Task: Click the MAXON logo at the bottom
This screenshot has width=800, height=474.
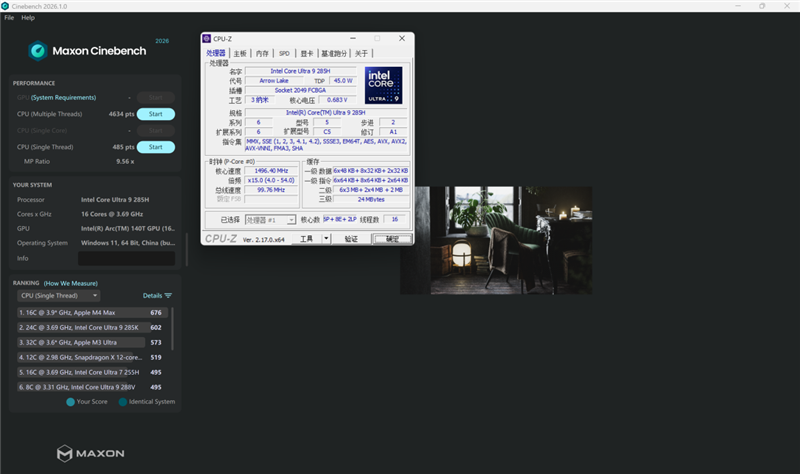Action: [x=90, y=453]
